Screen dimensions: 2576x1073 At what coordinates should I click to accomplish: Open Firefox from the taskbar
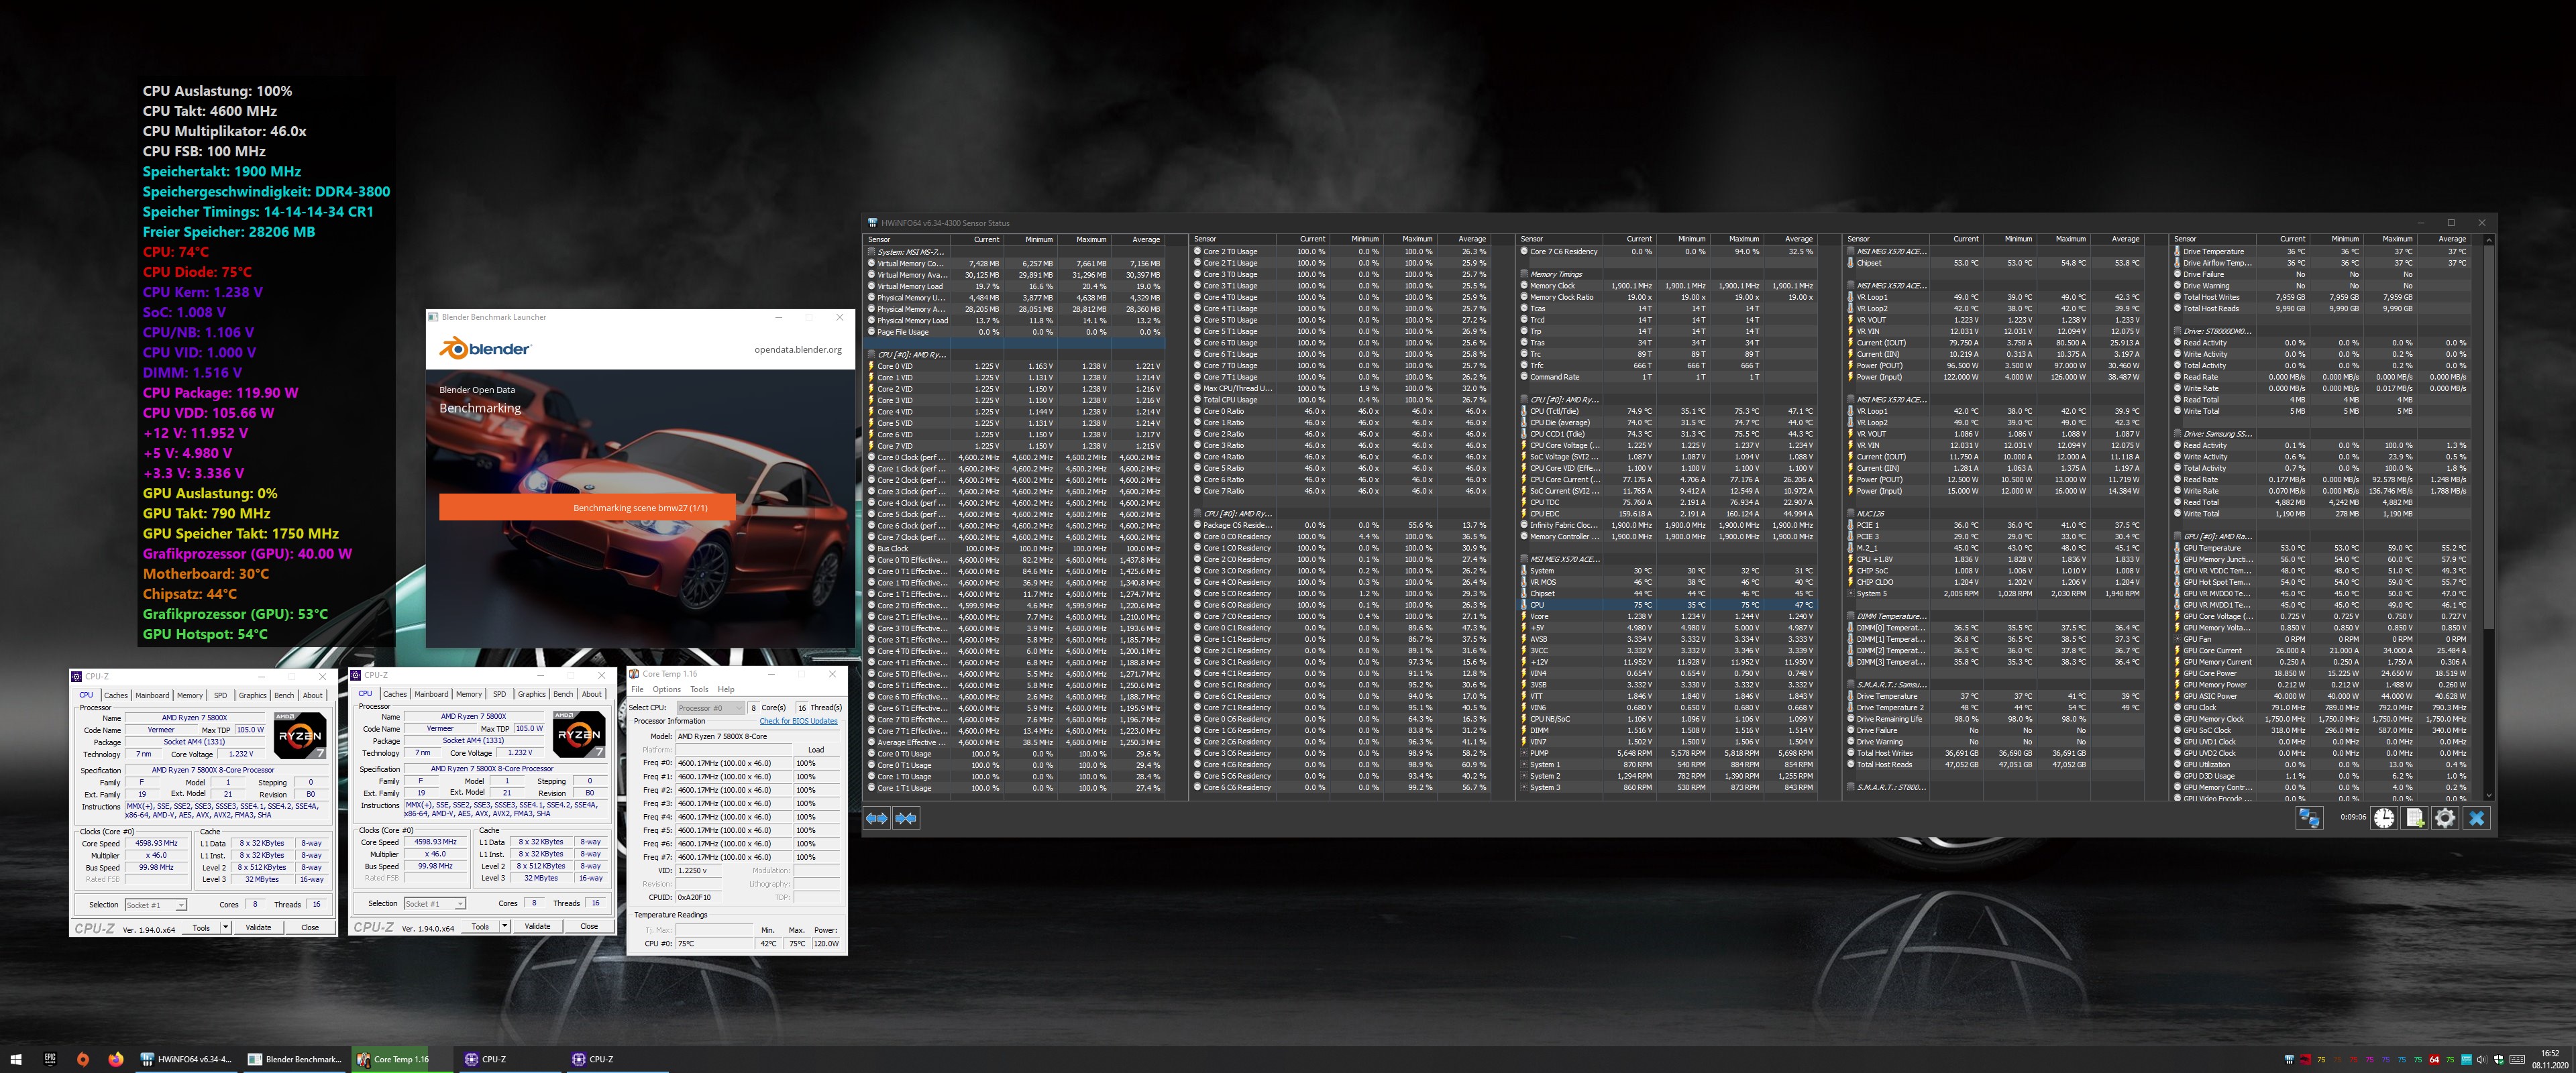coord(116,1059)
